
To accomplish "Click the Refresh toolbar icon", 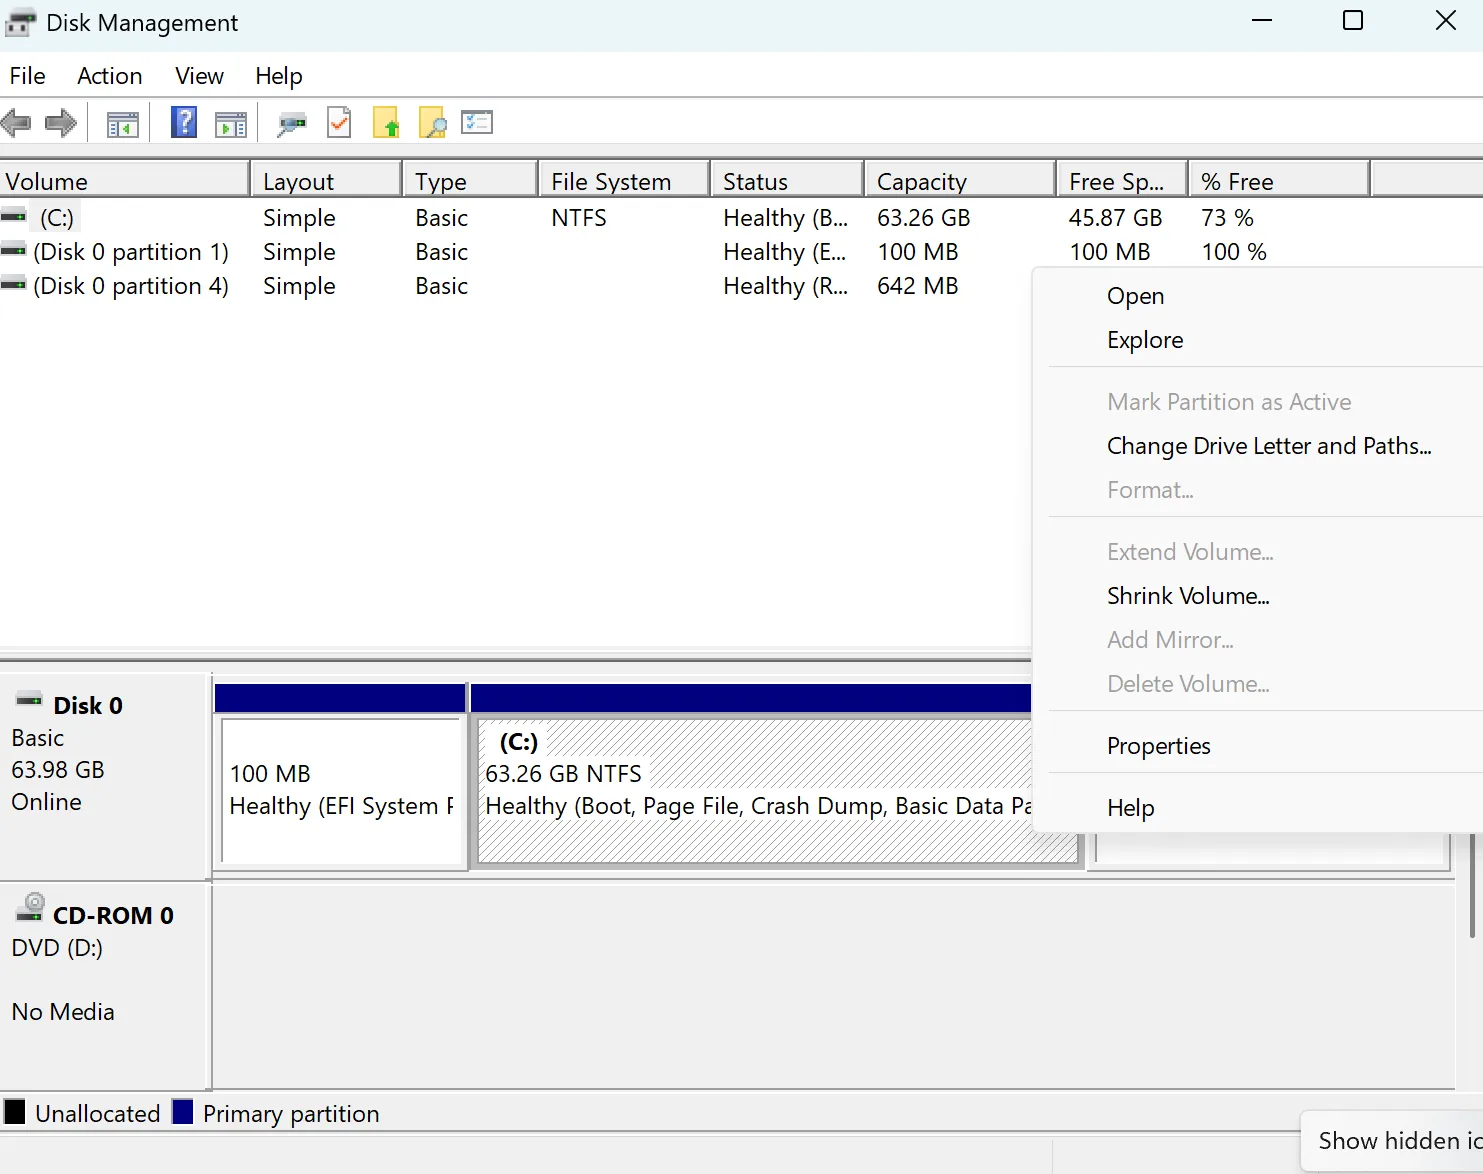I will (339, 122).
